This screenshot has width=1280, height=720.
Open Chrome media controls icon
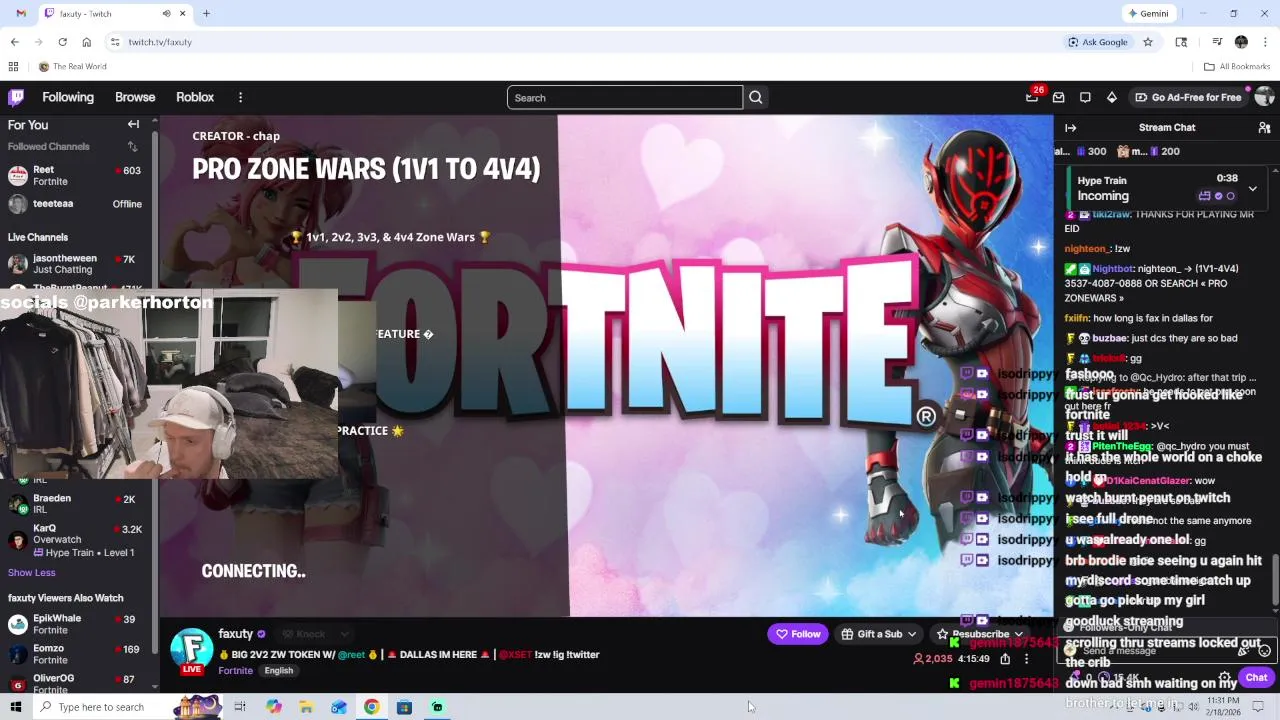(1217, 42)
